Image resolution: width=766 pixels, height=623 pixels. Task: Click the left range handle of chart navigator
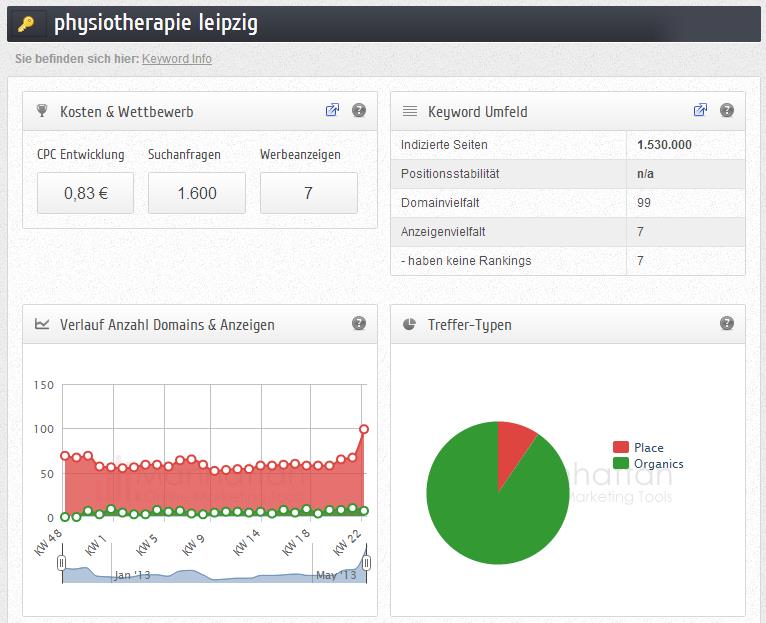pyautogui.click(x=62, y=563)
